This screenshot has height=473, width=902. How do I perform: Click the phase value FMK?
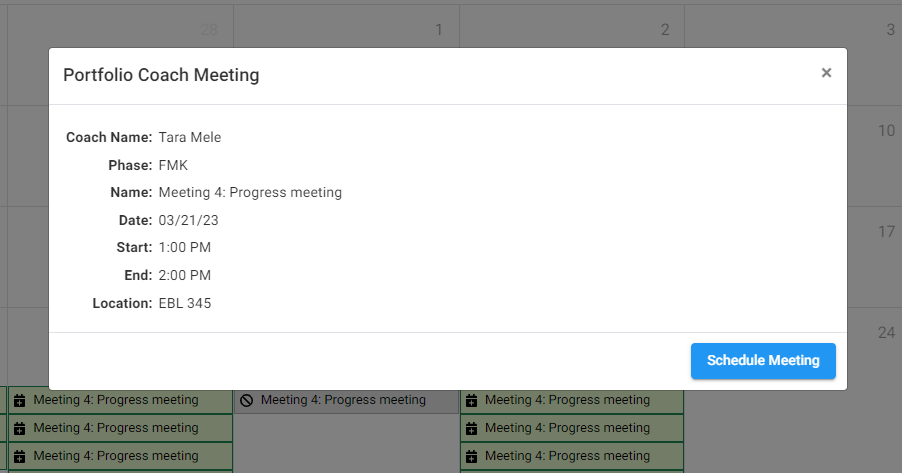pos(173,165)
